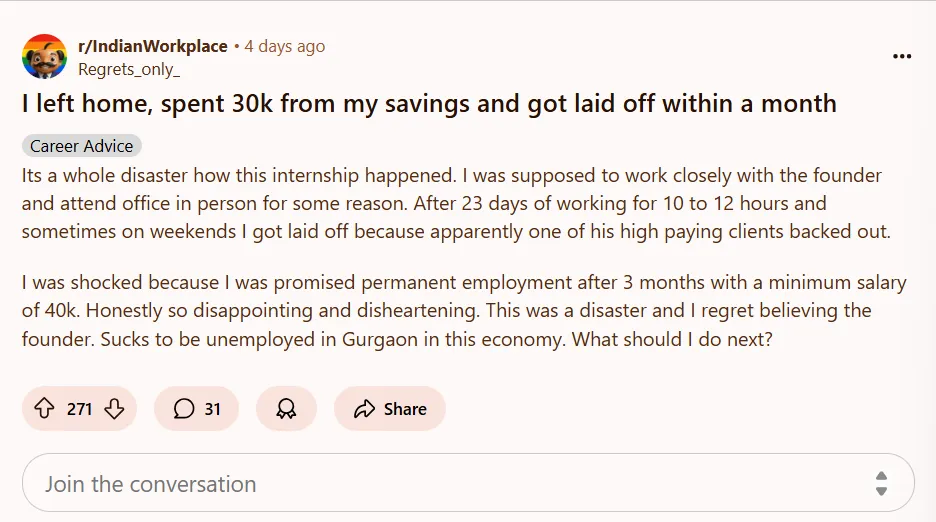Click the up triangle in the comment box

[x=881, y=476]
